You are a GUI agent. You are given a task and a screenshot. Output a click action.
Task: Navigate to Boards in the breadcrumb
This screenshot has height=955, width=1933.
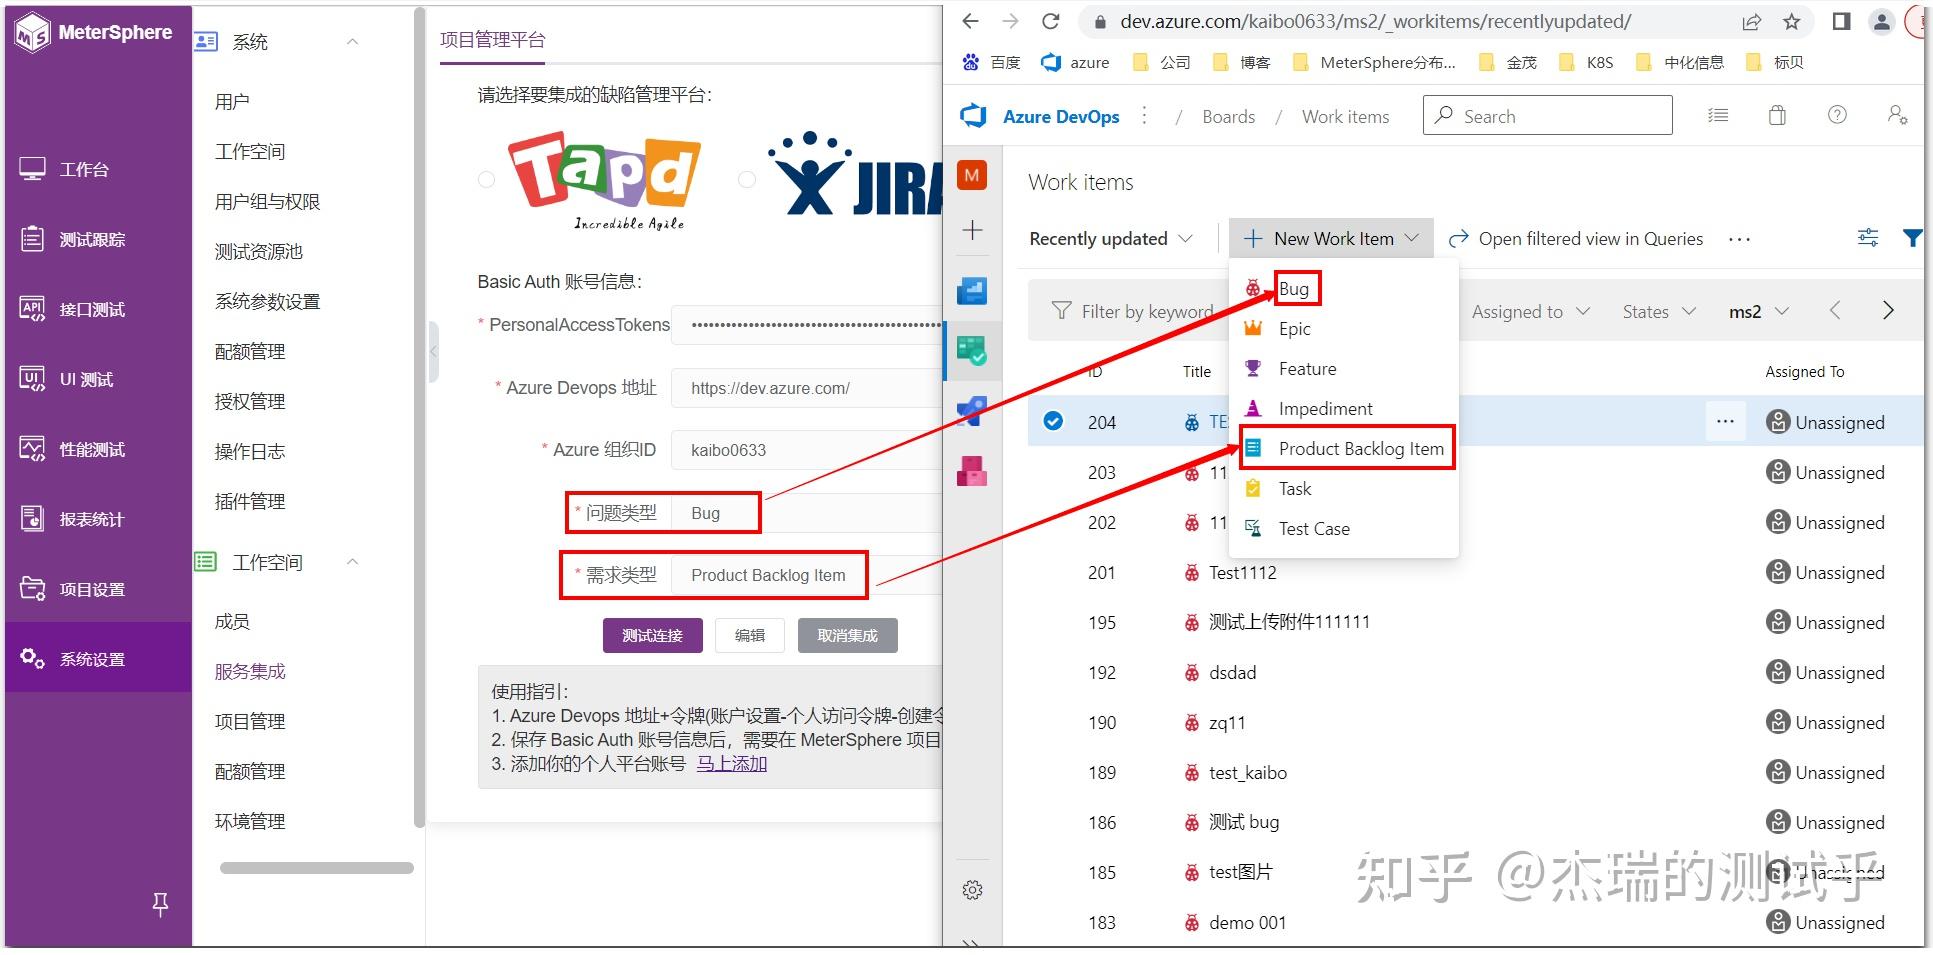coord(1228,116)
